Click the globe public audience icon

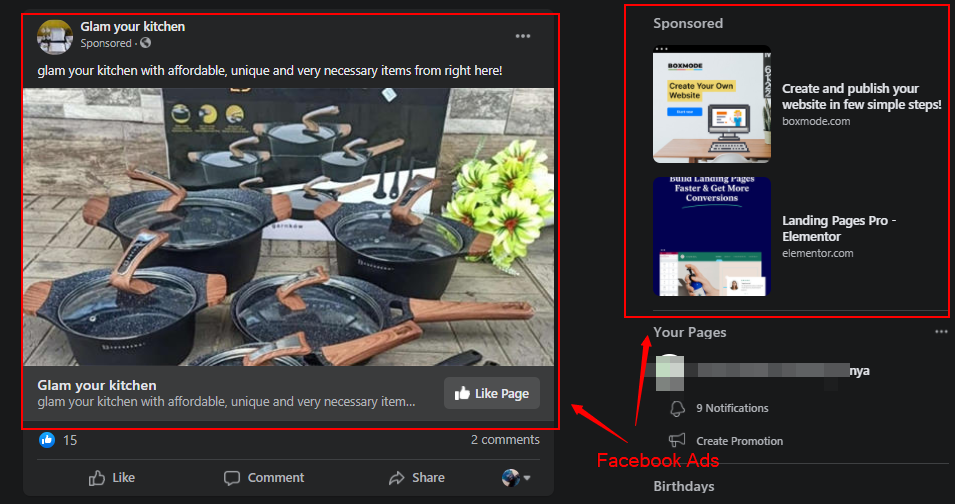(145, 43)
